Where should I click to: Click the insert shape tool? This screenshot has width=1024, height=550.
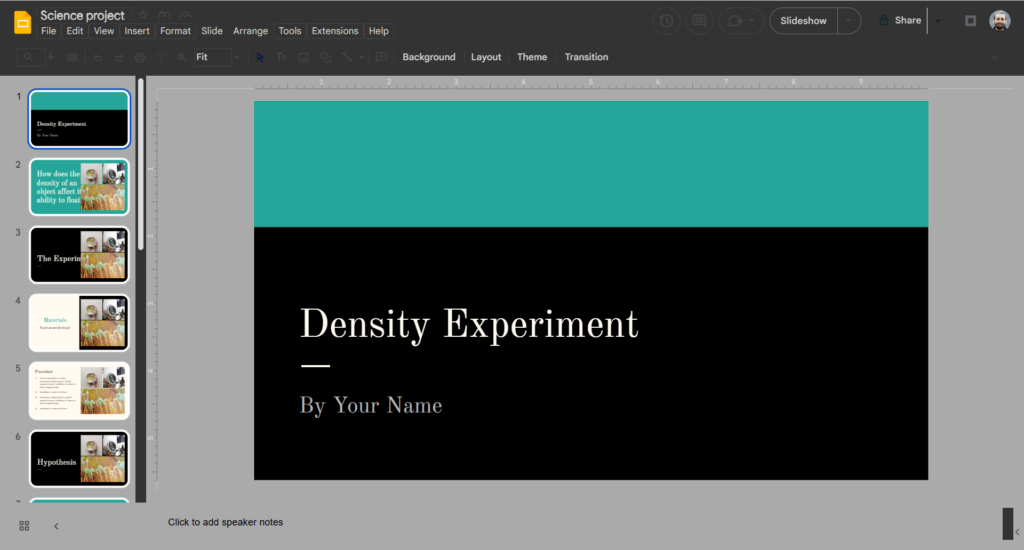tap(324, 57)
